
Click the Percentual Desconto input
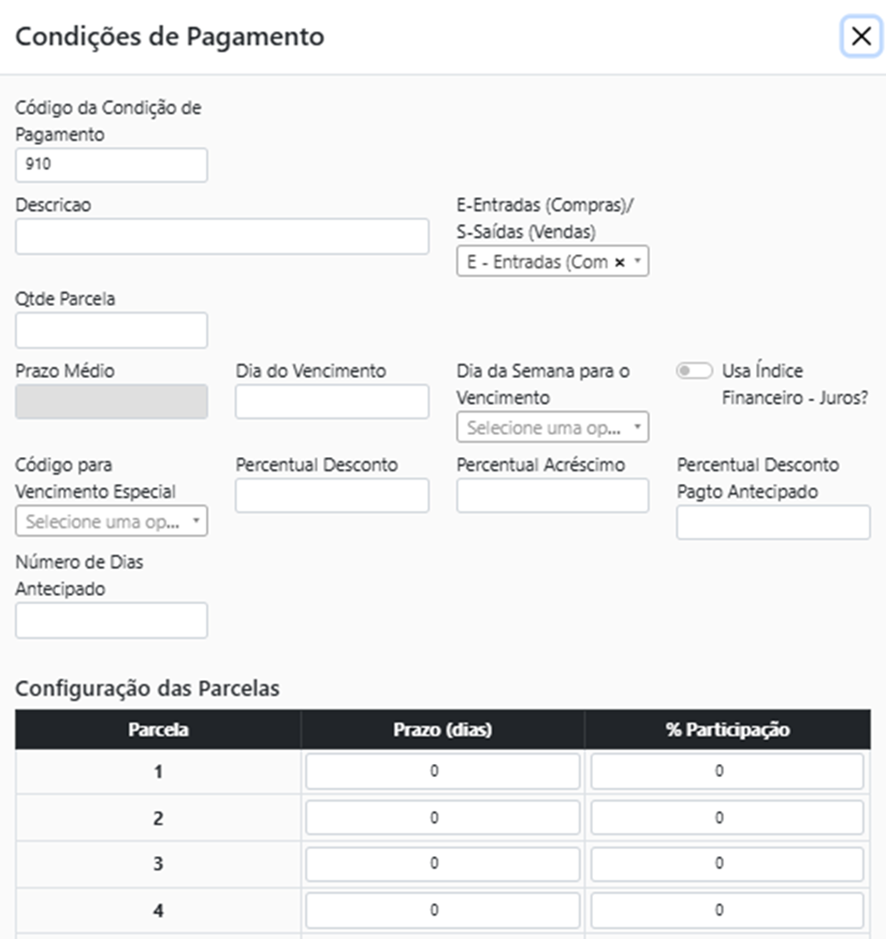(332, 495)
